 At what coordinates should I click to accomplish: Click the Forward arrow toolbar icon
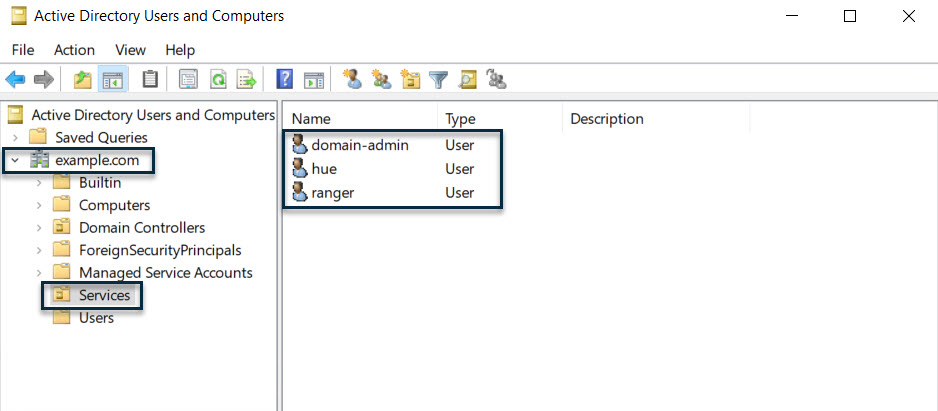tap(44, 79)
